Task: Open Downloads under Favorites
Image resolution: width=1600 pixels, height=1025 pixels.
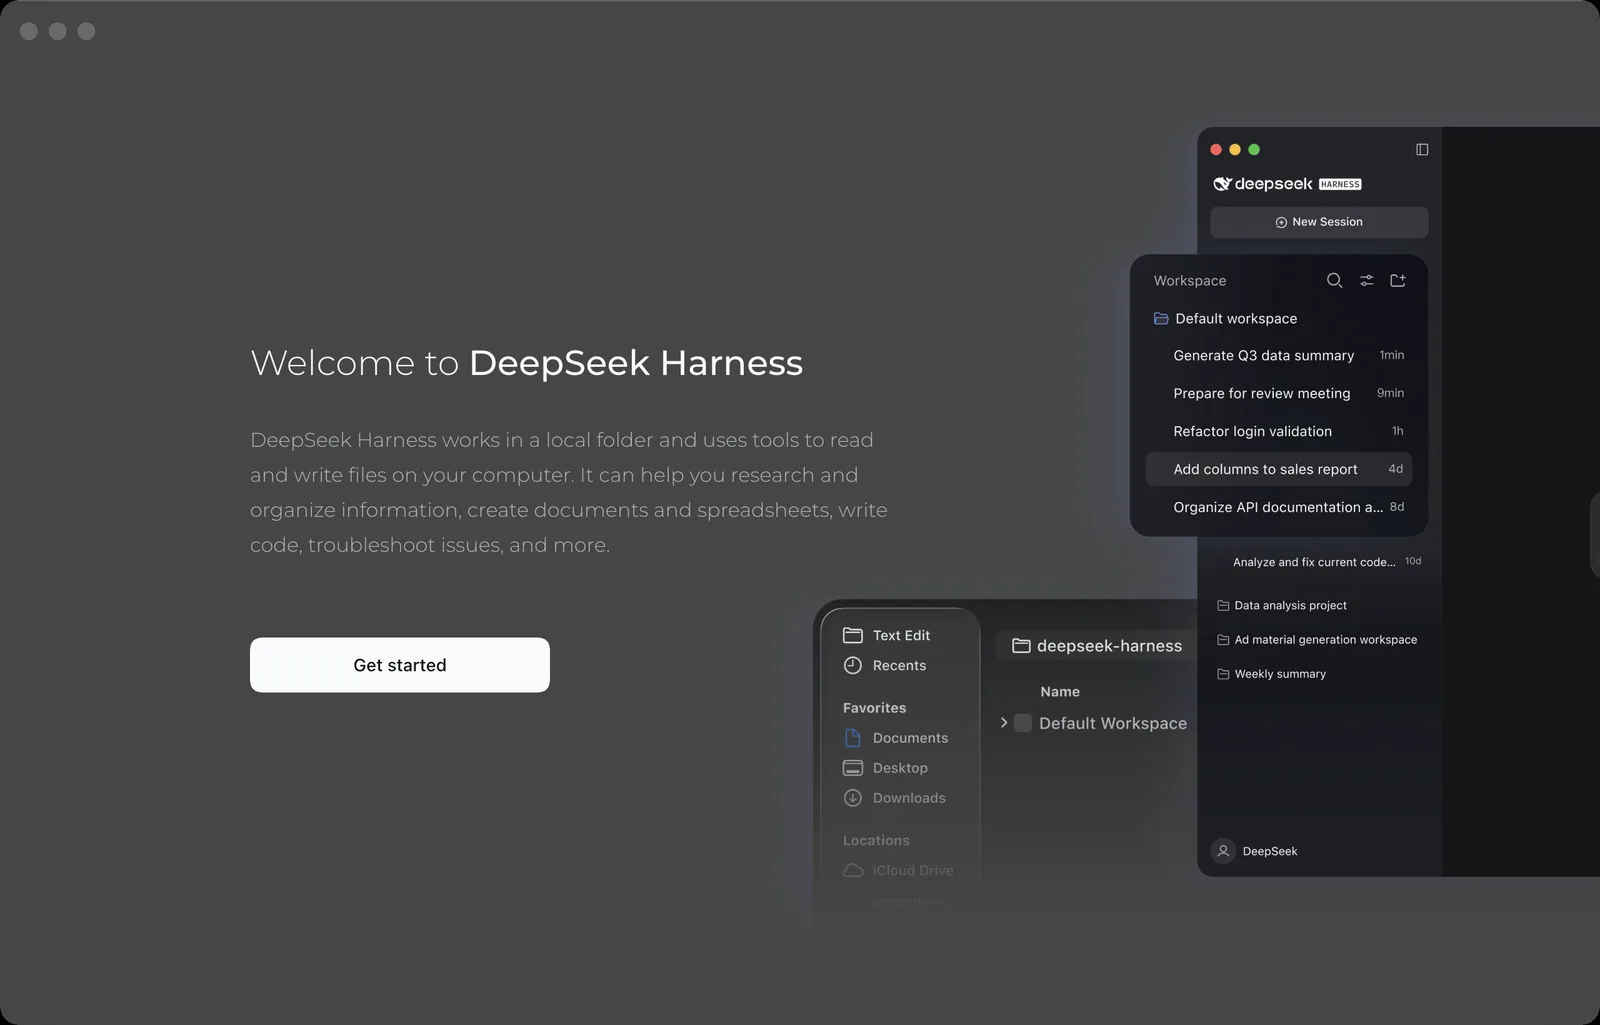Action: point(895,798)
